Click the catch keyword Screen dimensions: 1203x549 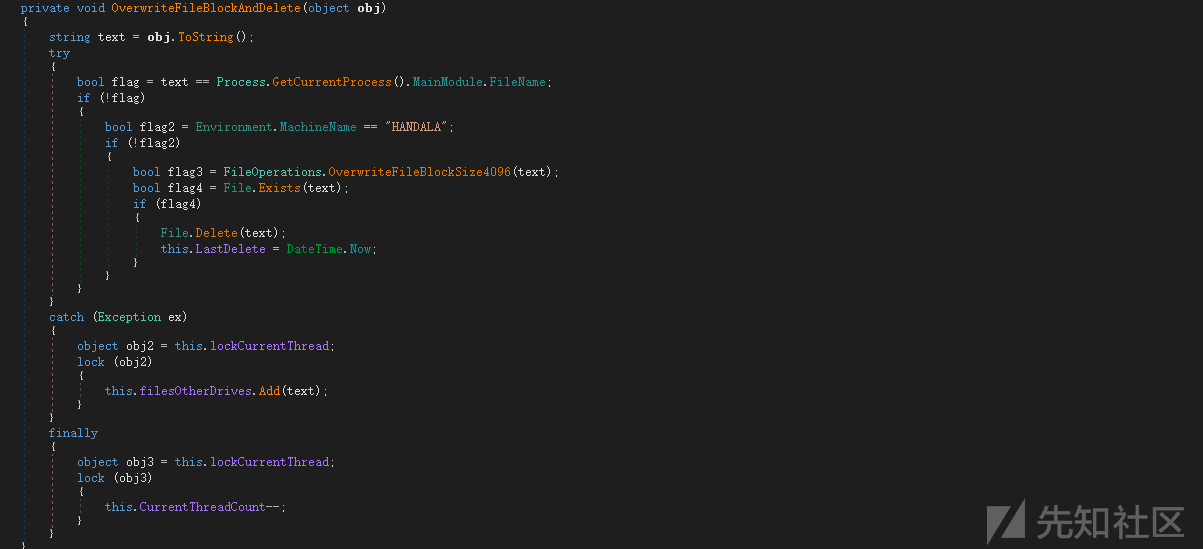(x=67, y=317)
